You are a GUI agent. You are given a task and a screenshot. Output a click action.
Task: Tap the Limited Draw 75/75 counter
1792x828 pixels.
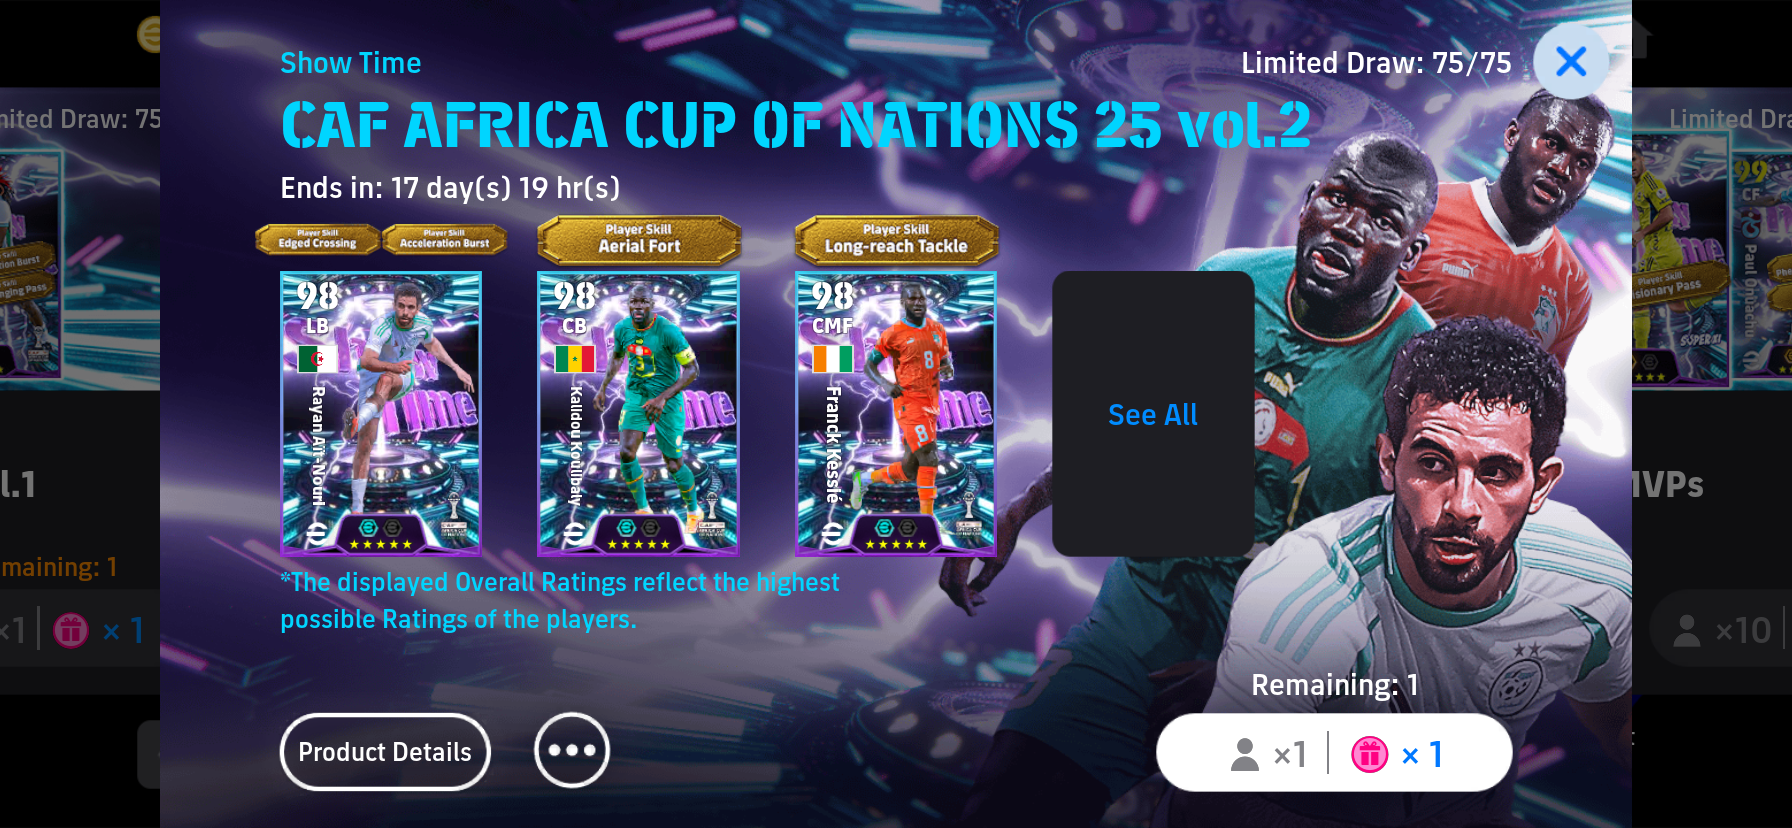click(1376, 63)
